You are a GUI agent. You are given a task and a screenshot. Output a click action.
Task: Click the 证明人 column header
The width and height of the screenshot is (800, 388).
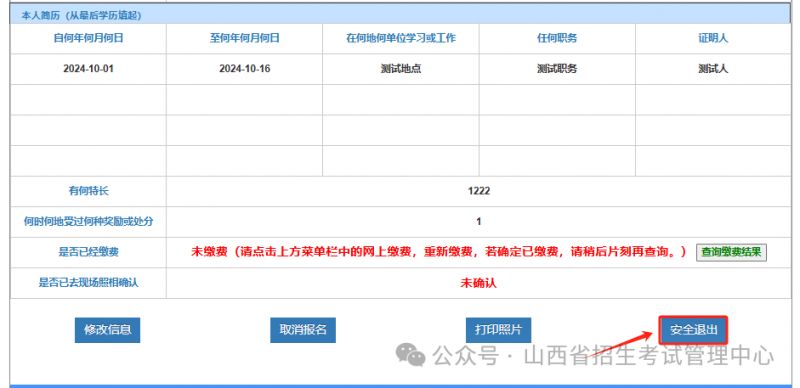click(x=713, y=38)
